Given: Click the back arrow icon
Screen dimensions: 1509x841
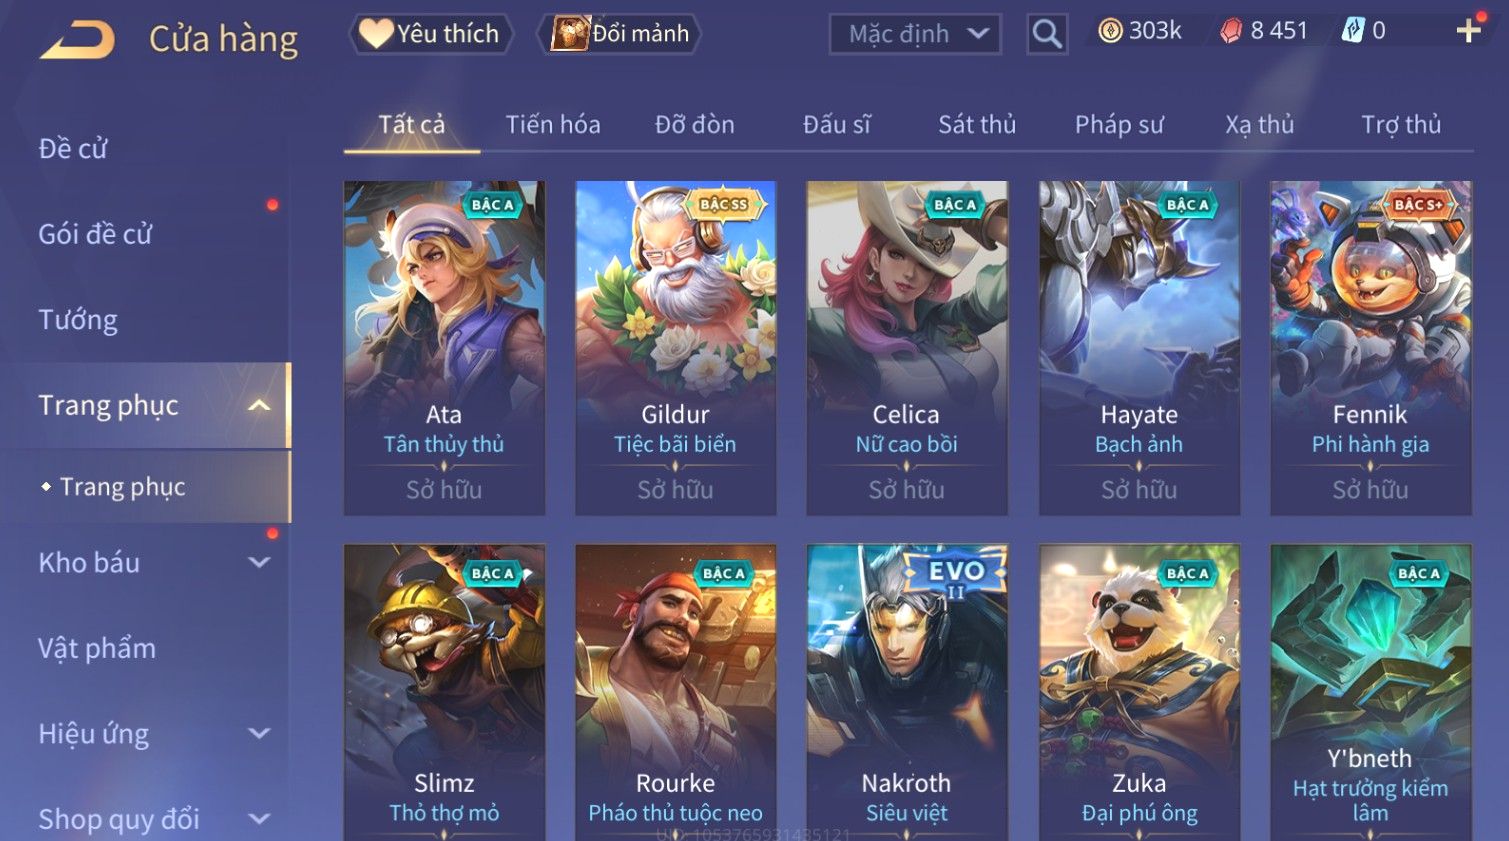Looking at the screenshot, I should point(77,40).
